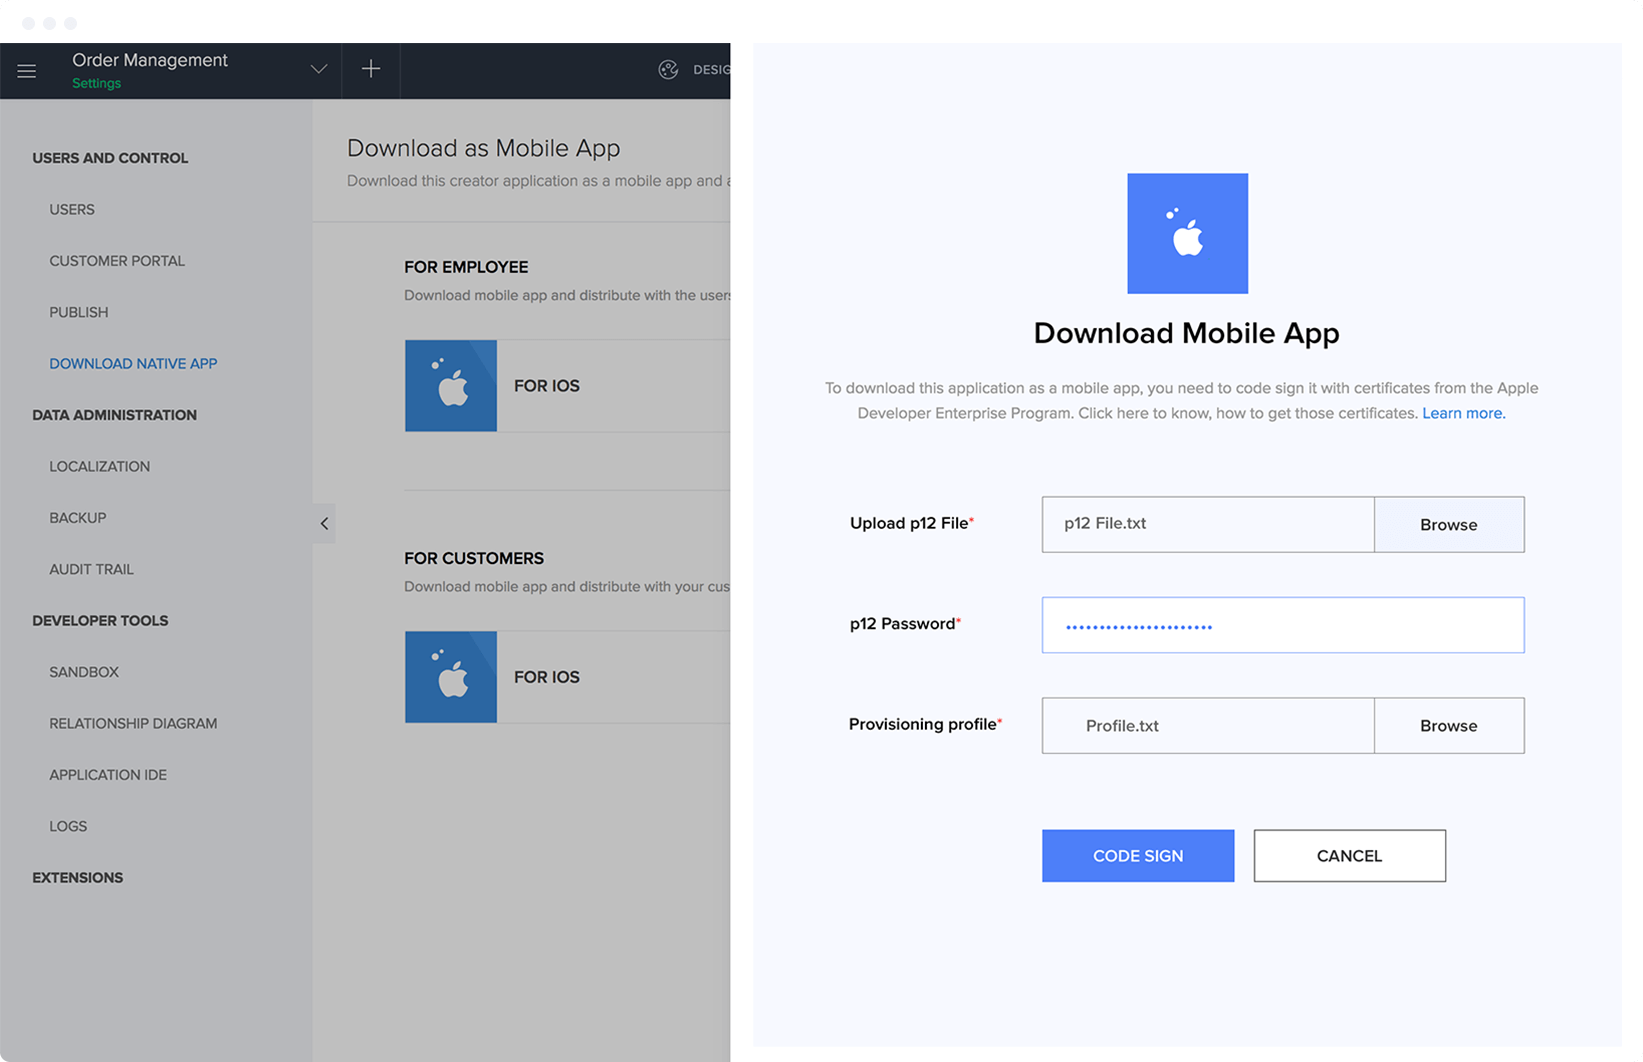
Task: Select Download Native App
Action: [133, 364]
